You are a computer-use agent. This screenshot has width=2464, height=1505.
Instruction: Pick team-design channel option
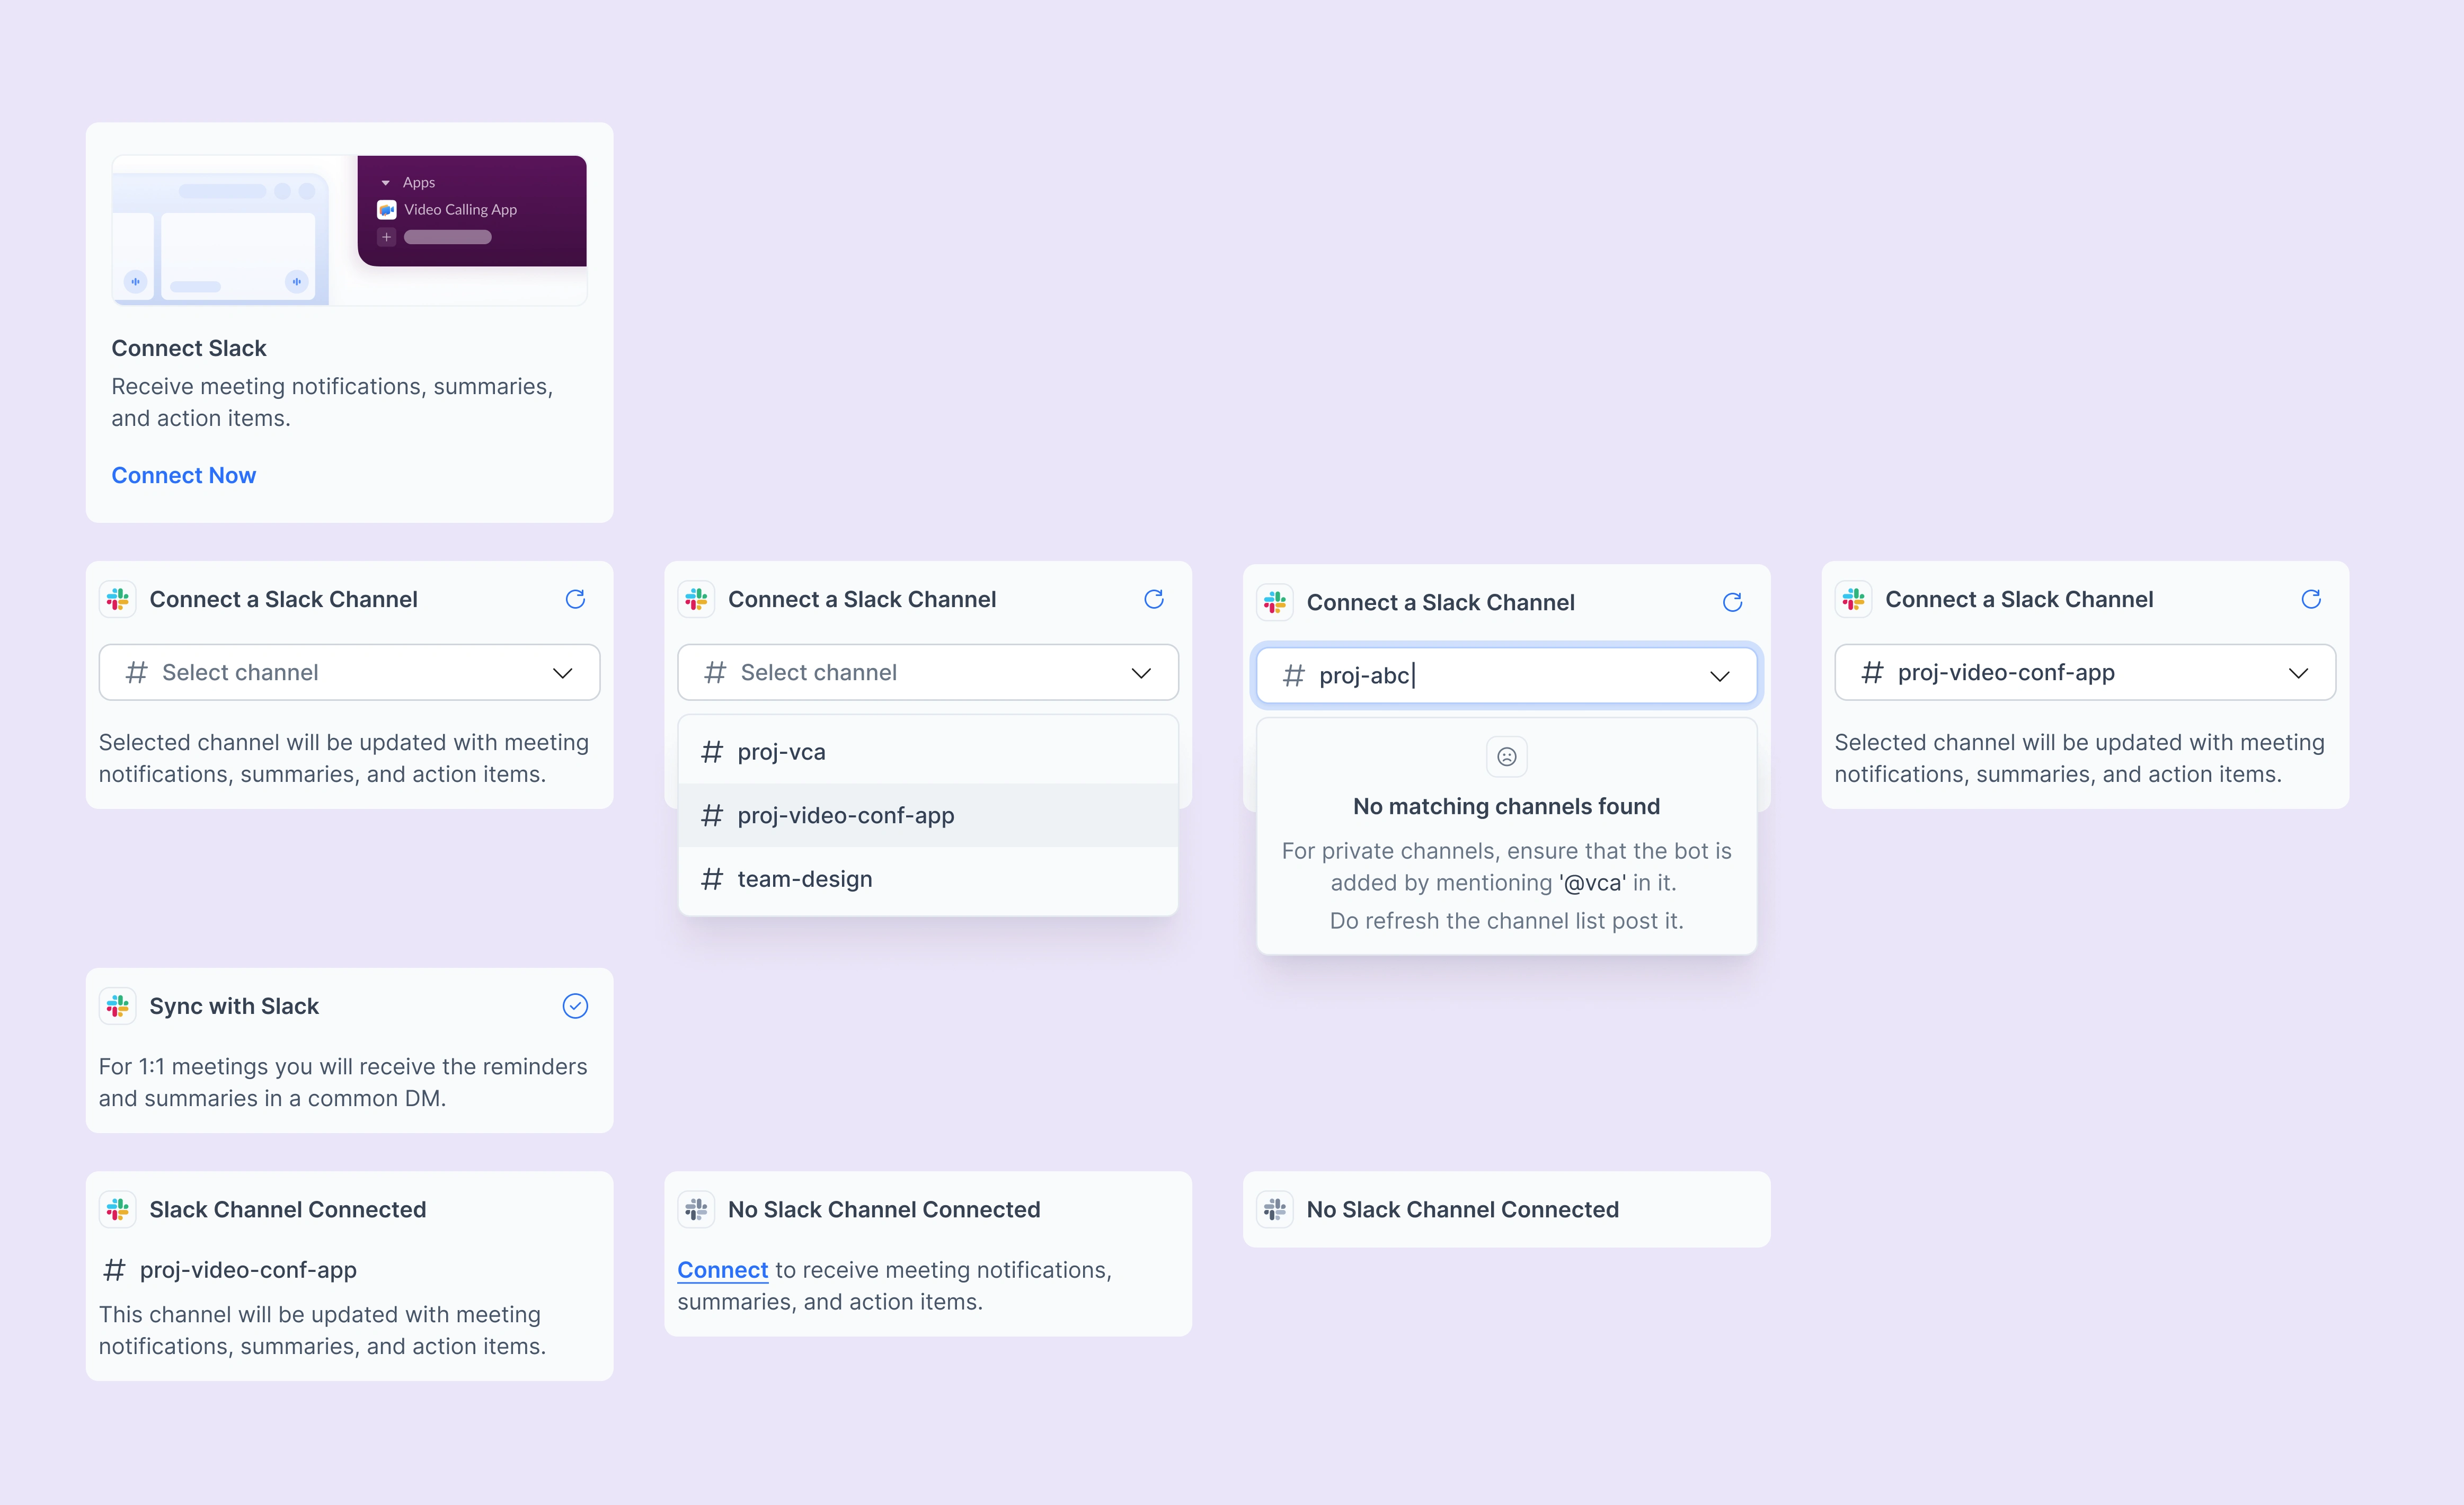pyautogui.click(x=804, y=879)
